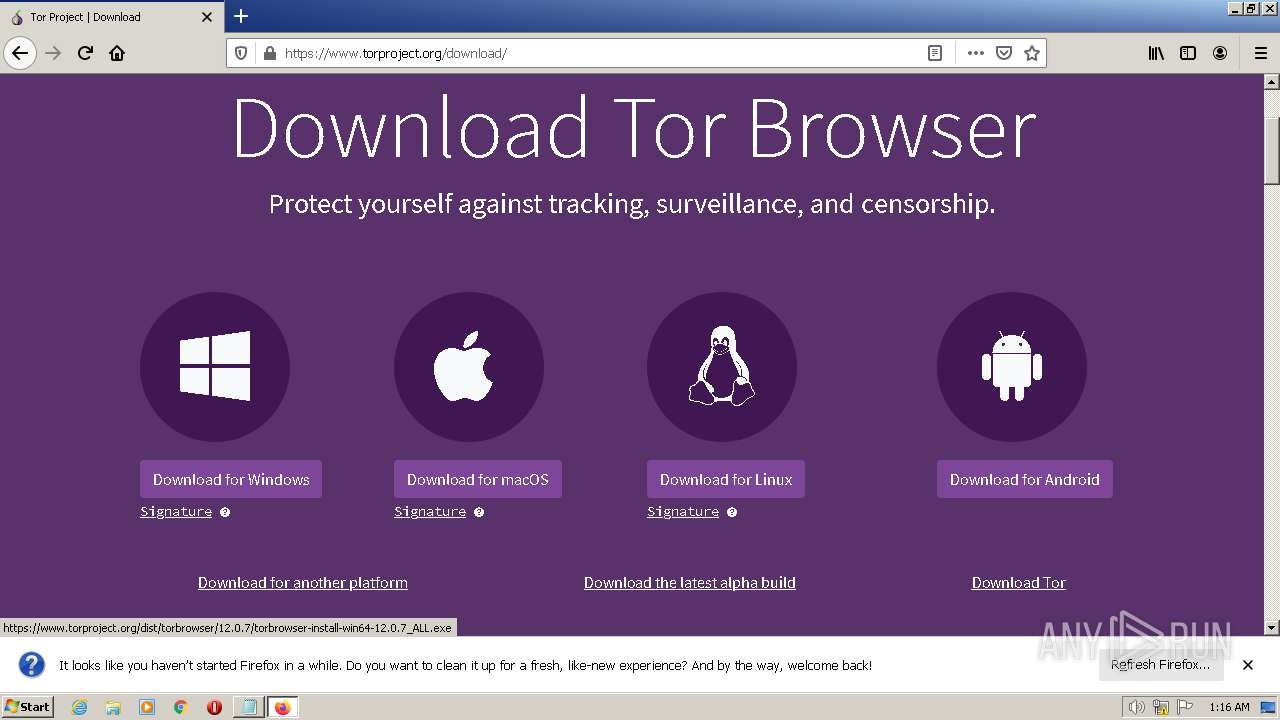
Task: Click the Apple logo circle
Action: coord(469,367)
